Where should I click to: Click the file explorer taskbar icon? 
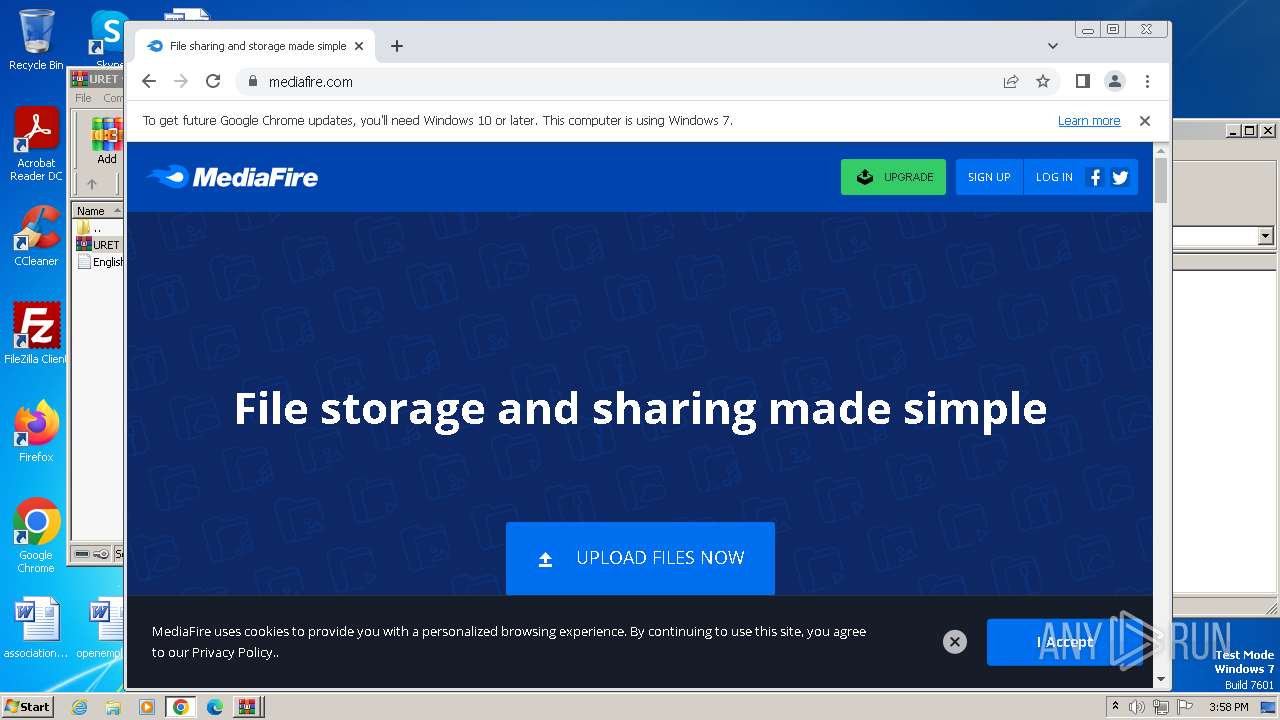click(x=113, y=707)
